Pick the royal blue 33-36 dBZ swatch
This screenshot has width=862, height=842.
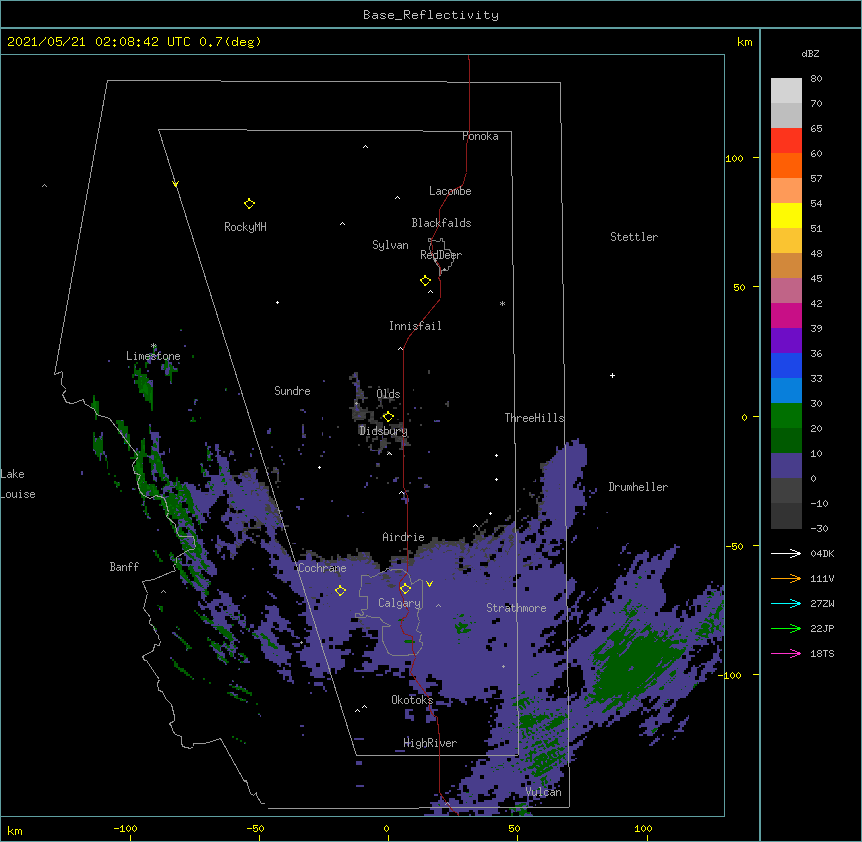(x=786, y=365)
